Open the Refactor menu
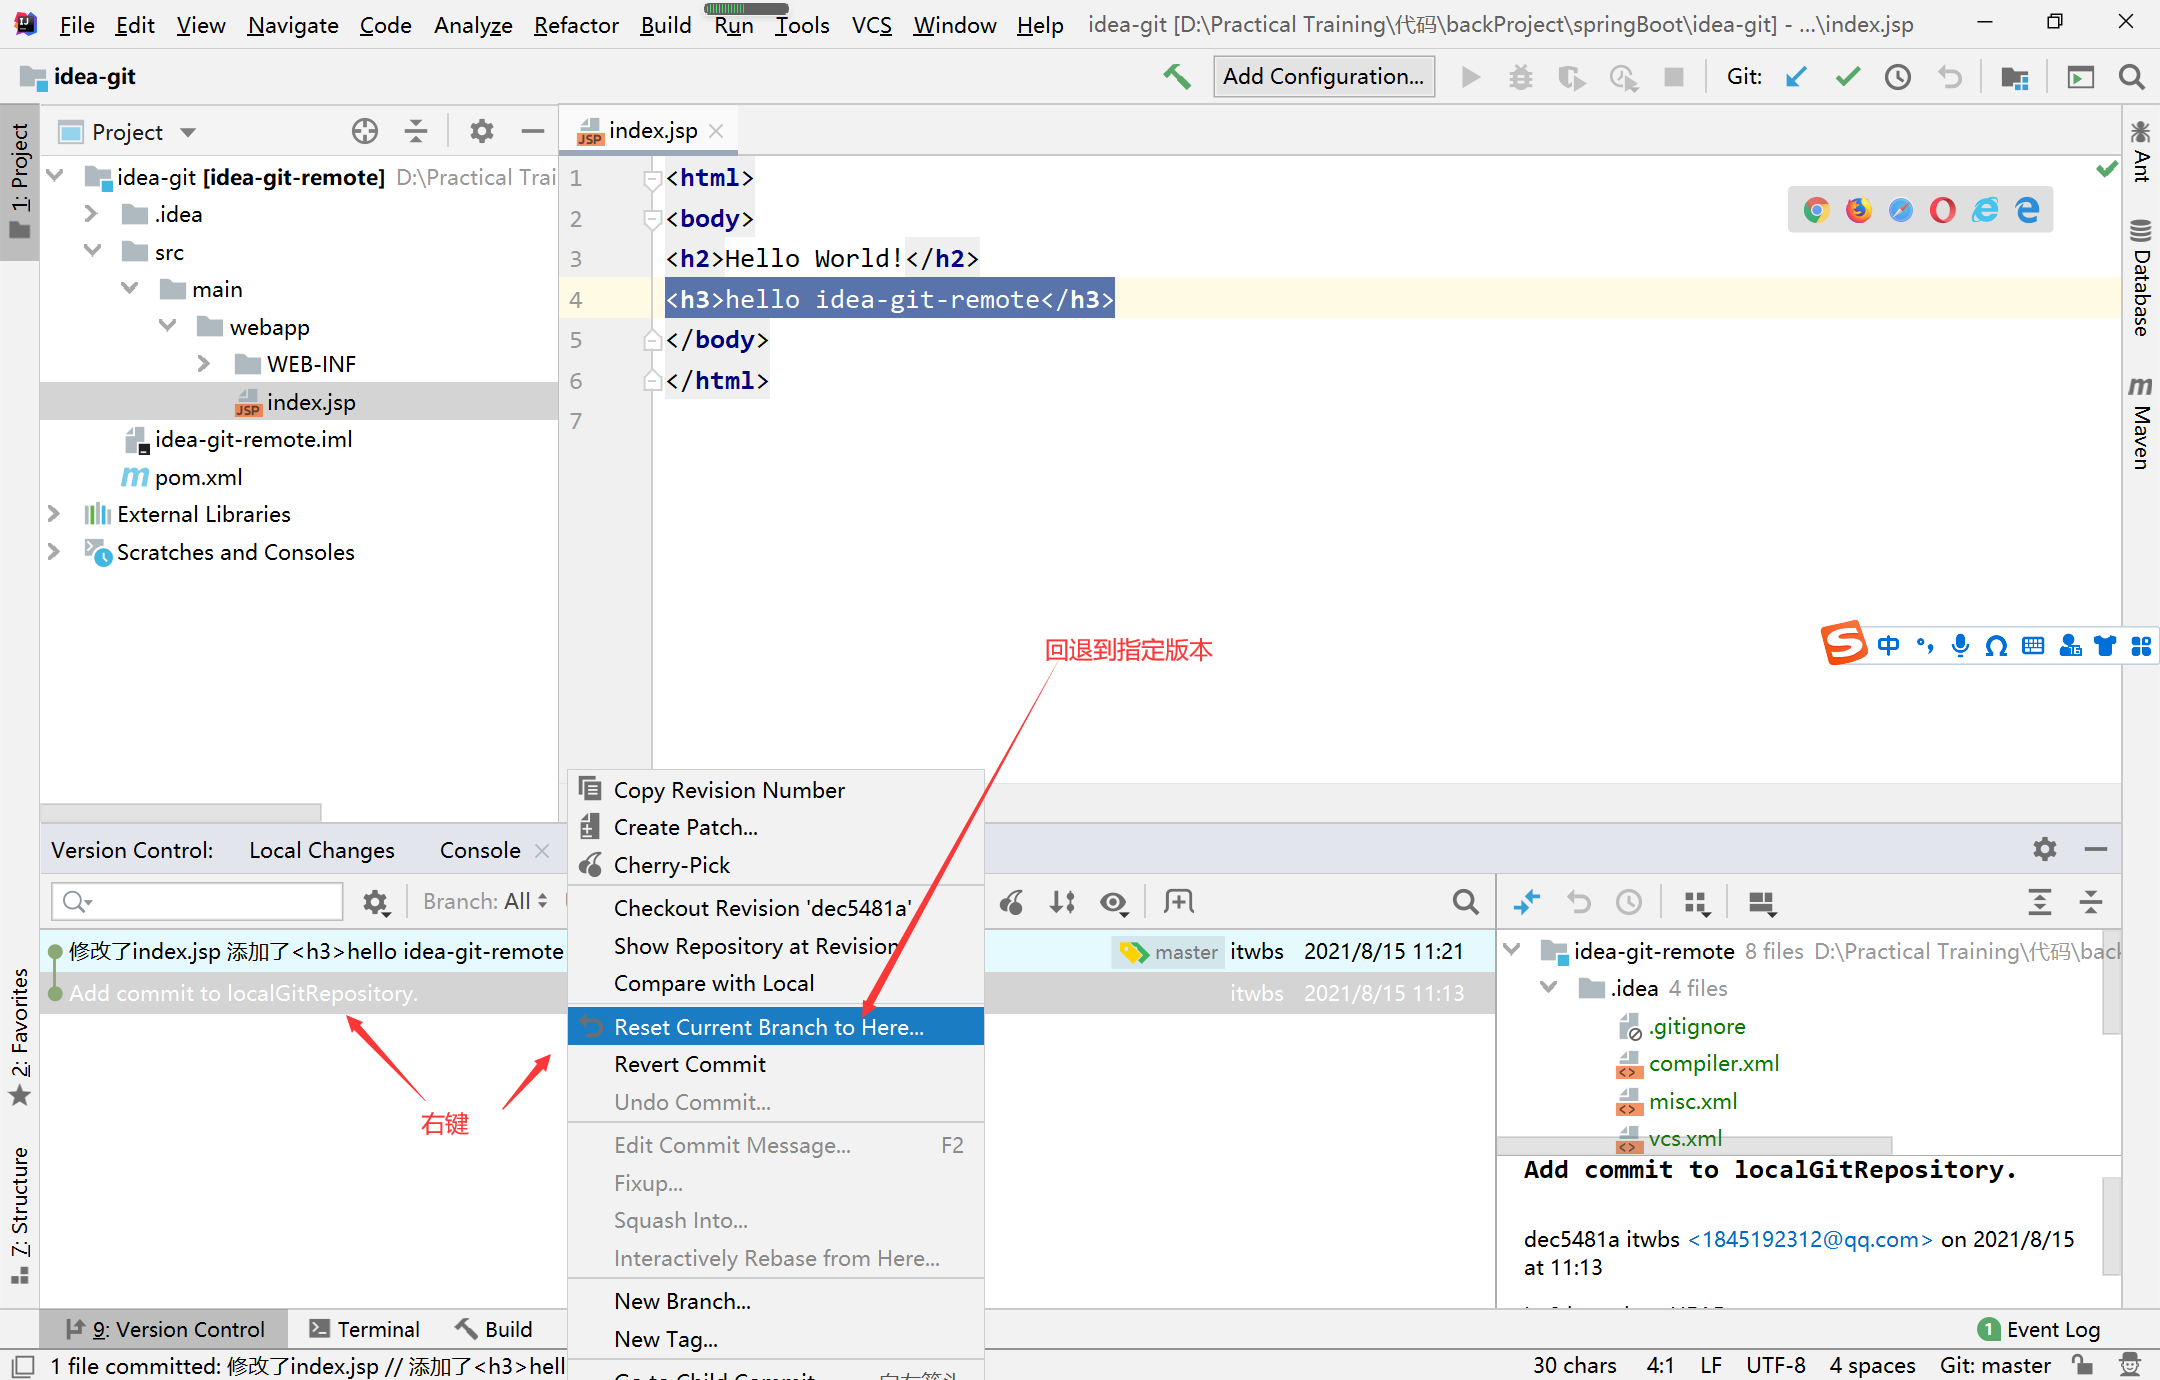The height and width of the screenshot is (1380, 2160). [x=576, y=25]
